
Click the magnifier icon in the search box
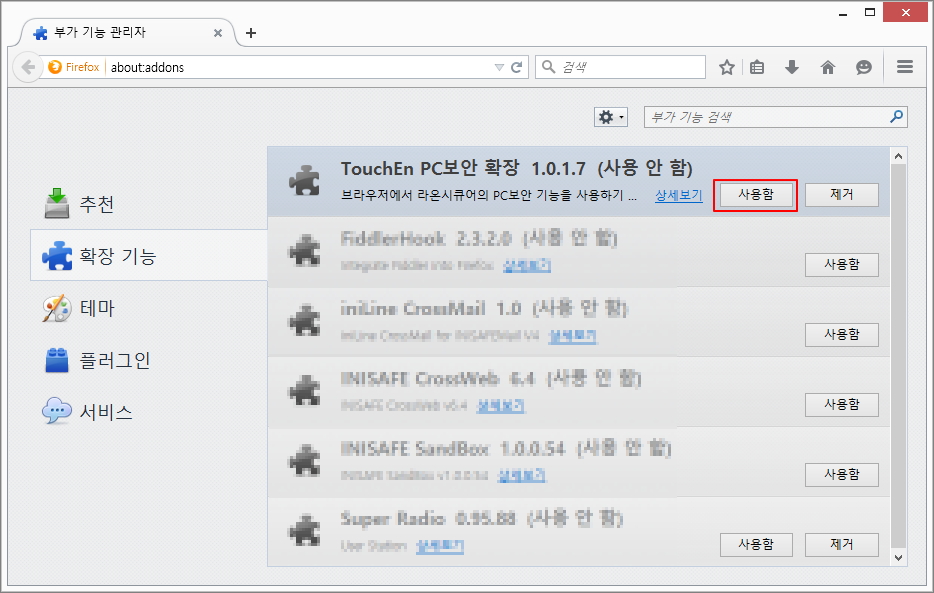[549, 67]
